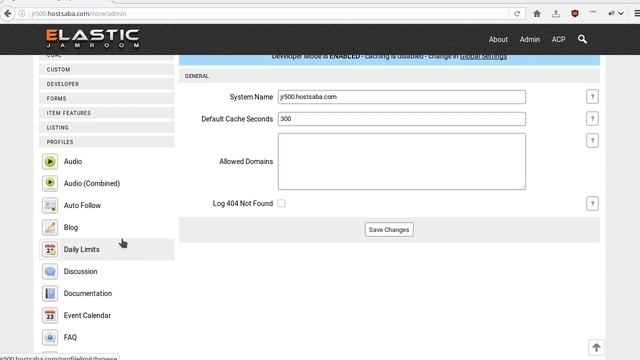The height and width of the screenshot is (360, 640).
Task: Open the FAQ module link
Action: click(70, 338)
